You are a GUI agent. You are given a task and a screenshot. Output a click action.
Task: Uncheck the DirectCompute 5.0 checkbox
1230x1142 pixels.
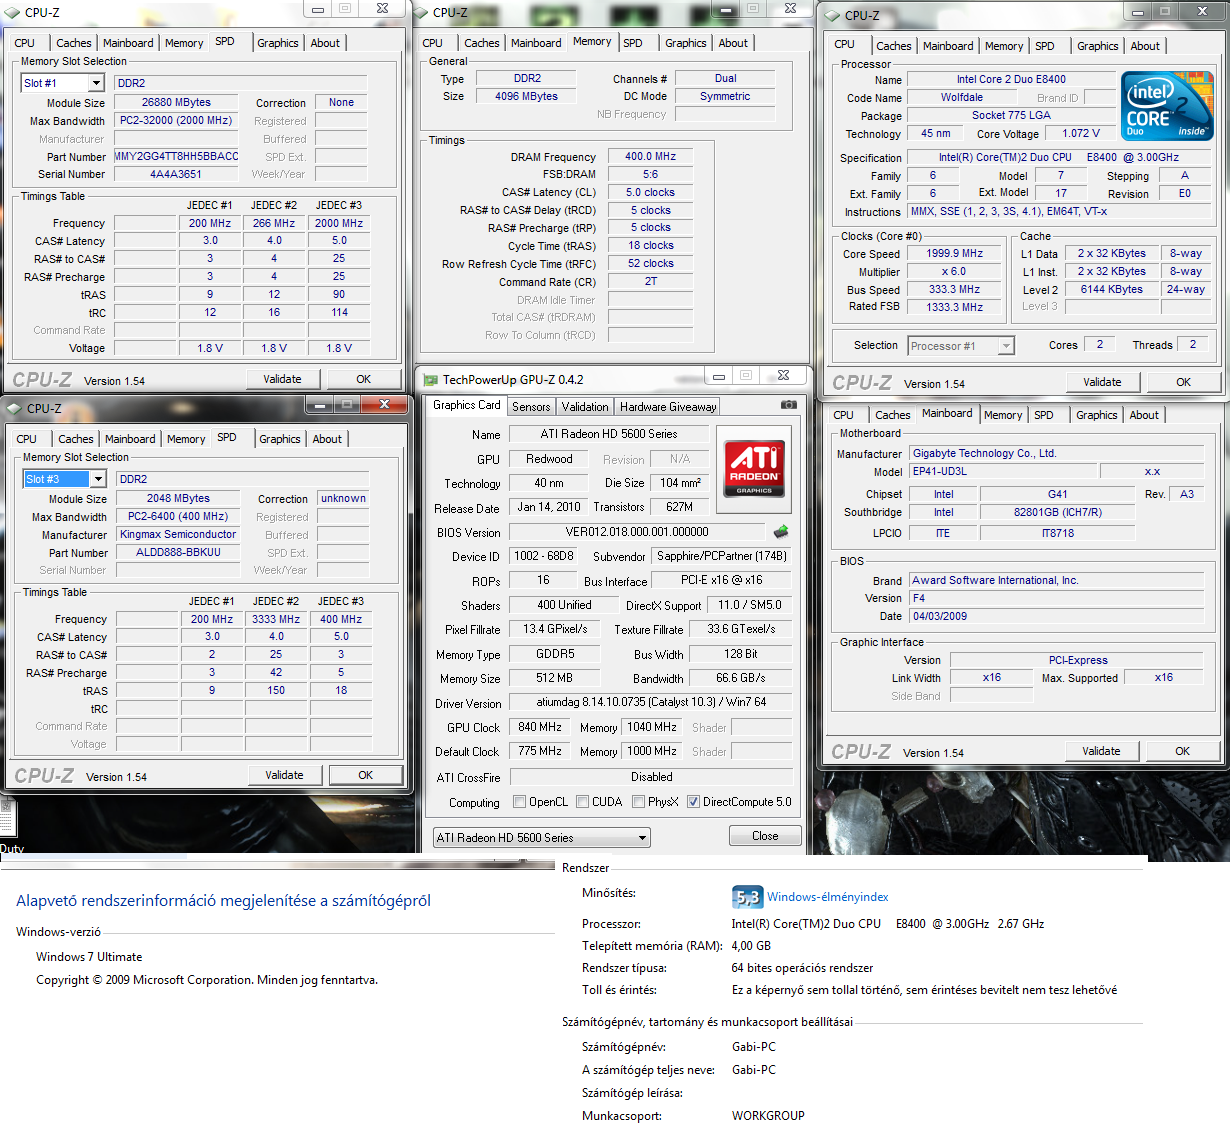pos(693,802)
